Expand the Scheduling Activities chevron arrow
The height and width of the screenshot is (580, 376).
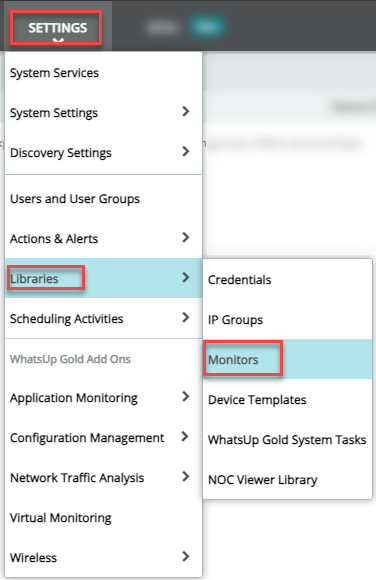(186, 317)
